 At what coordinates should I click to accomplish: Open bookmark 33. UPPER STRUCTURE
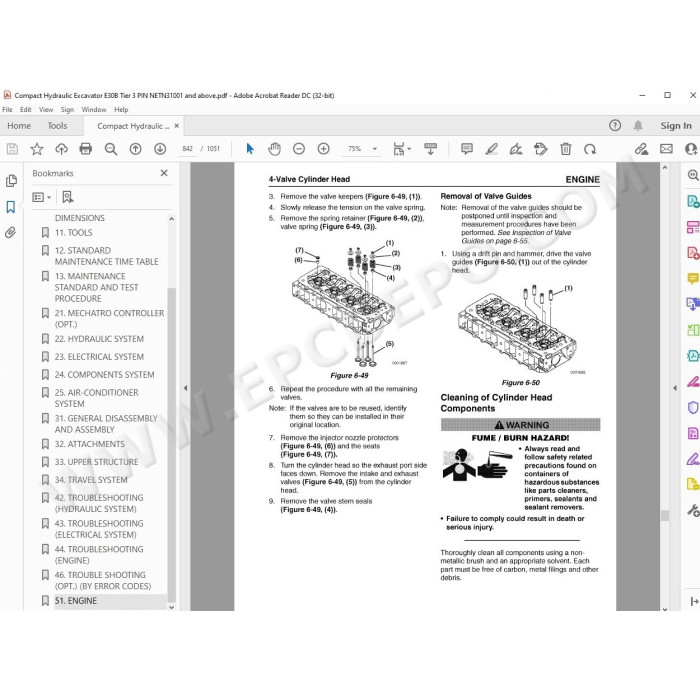tap(96, 462)
